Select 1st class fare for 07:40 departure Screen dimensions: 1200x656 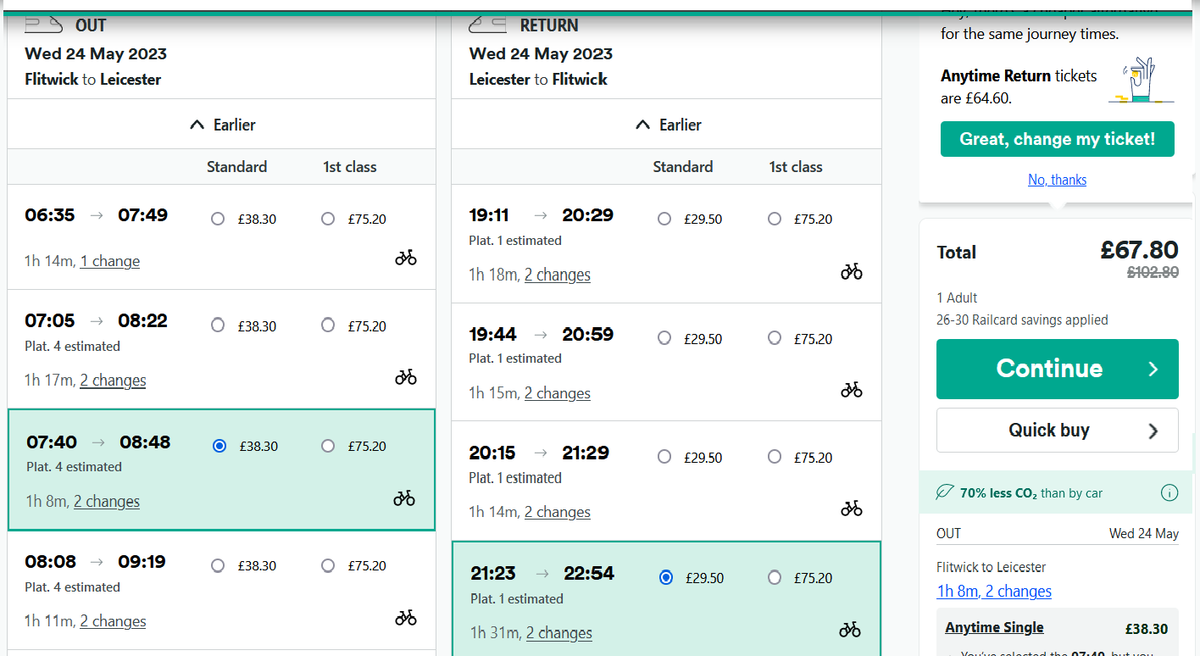(328, 446)
